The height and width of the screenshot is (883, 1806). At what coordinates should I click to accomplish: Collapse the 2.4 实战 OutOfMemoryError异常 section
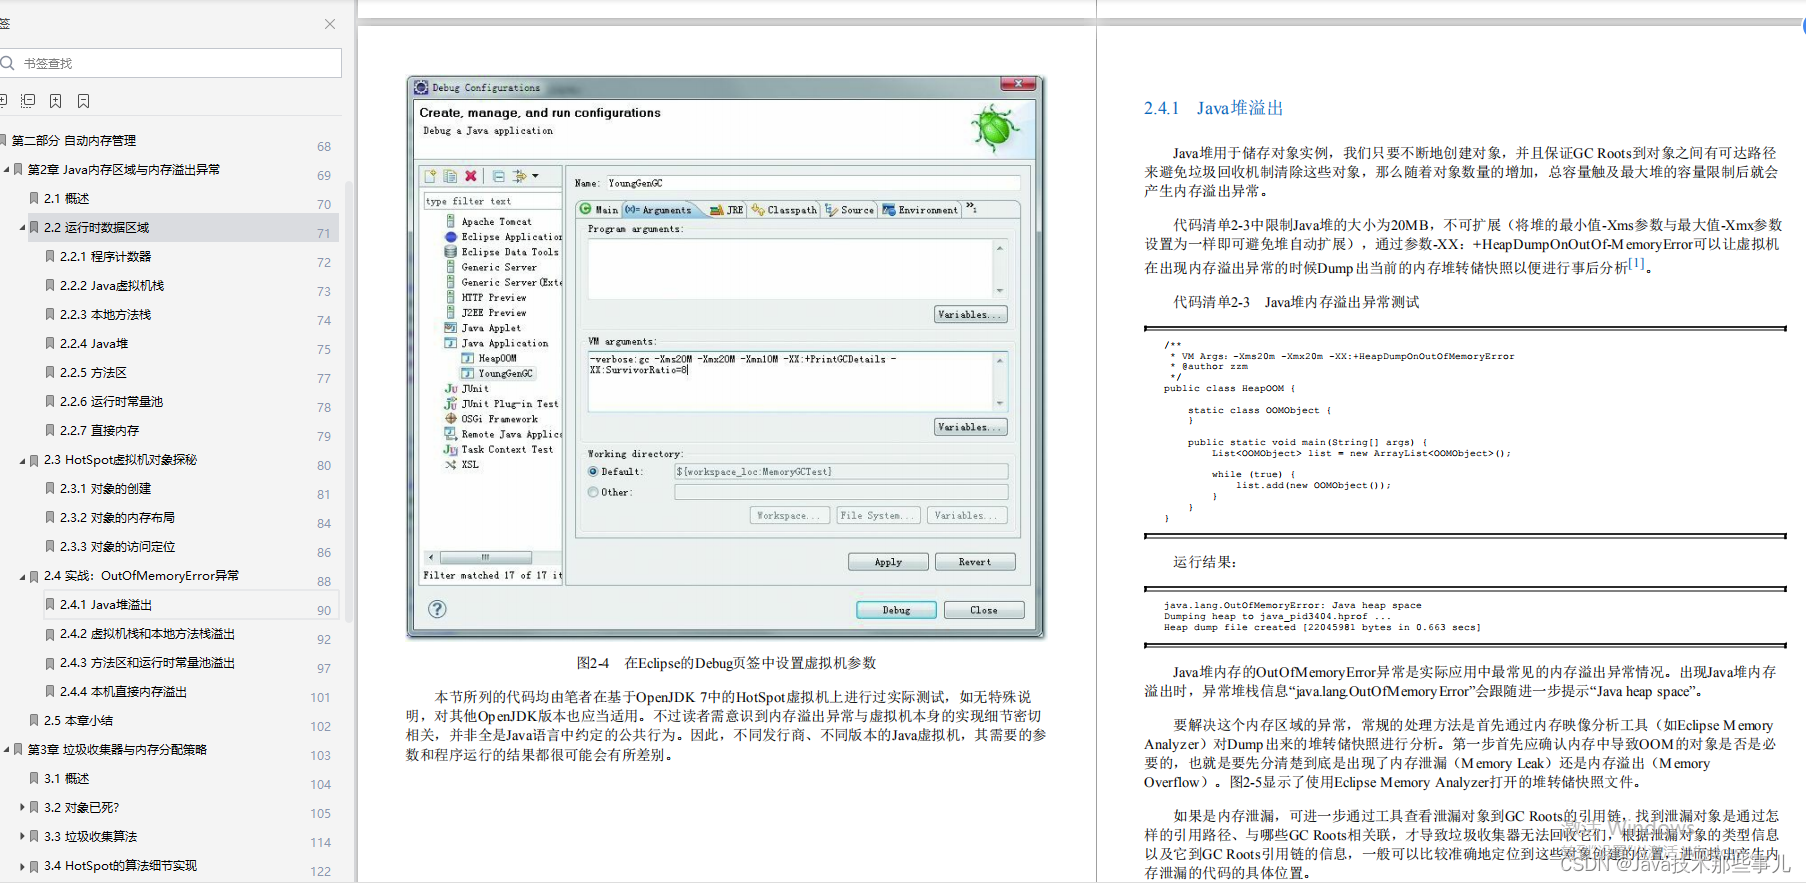coord(23,576)
